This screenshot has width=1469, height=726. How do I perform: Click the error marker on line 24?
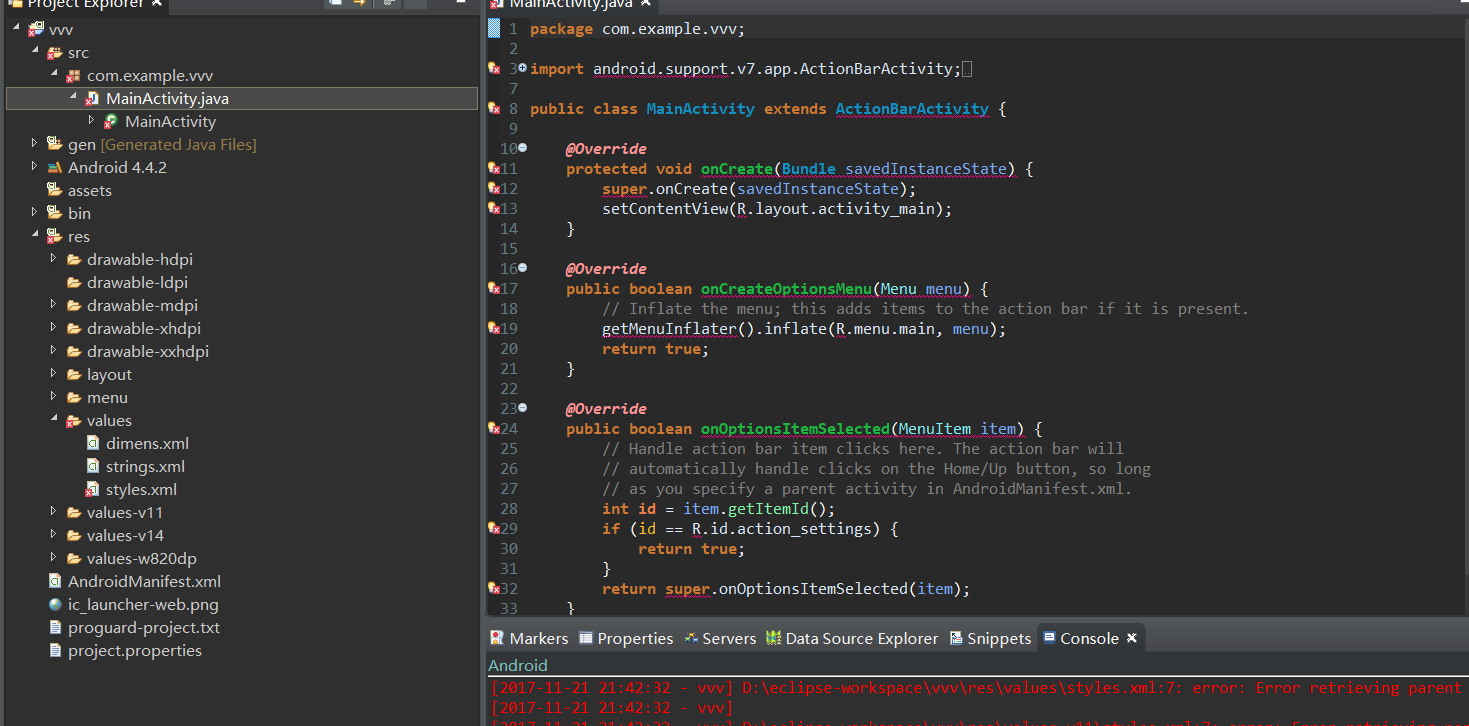coord(493,428)
